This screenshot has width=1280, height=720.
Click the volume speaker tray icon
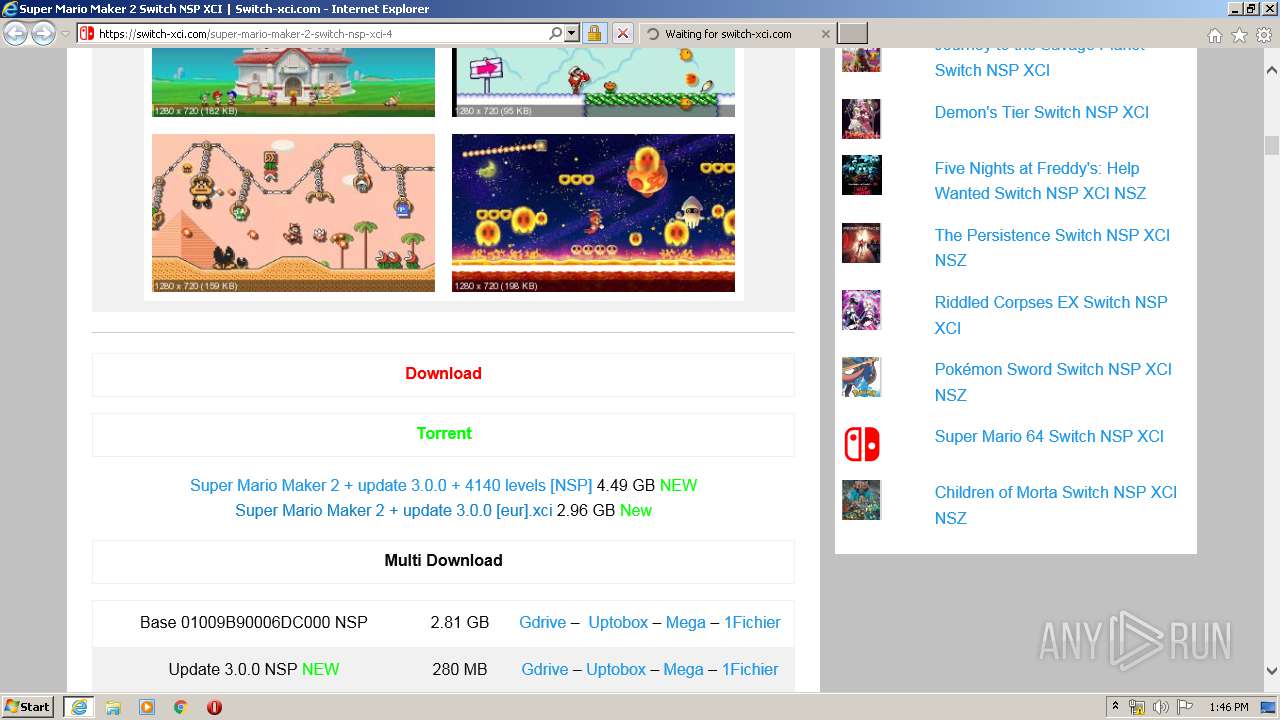(1161, 707)
